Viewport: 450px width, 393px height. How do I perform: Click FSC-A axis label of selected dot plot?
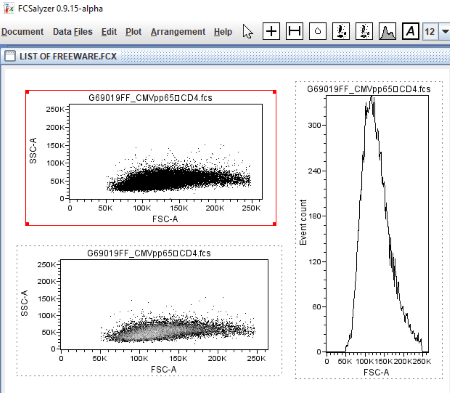click(165, 219)
